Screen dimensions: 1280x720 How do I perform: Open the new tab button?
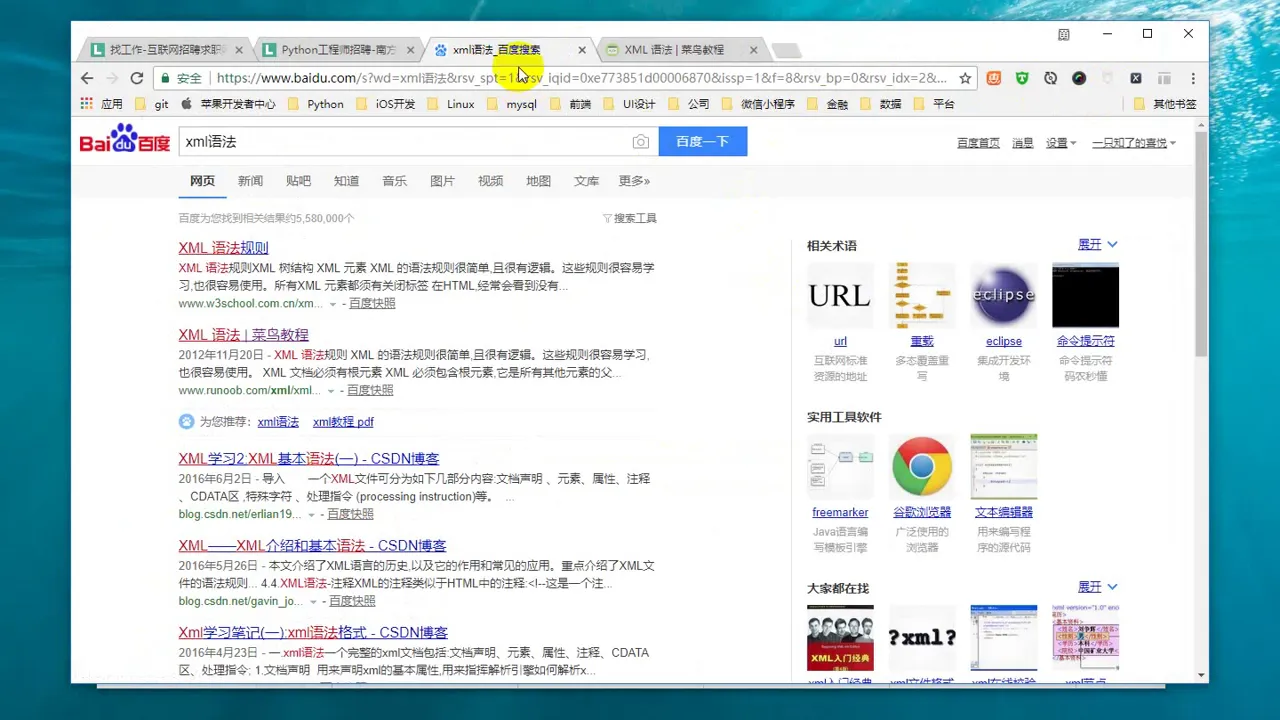787,49
